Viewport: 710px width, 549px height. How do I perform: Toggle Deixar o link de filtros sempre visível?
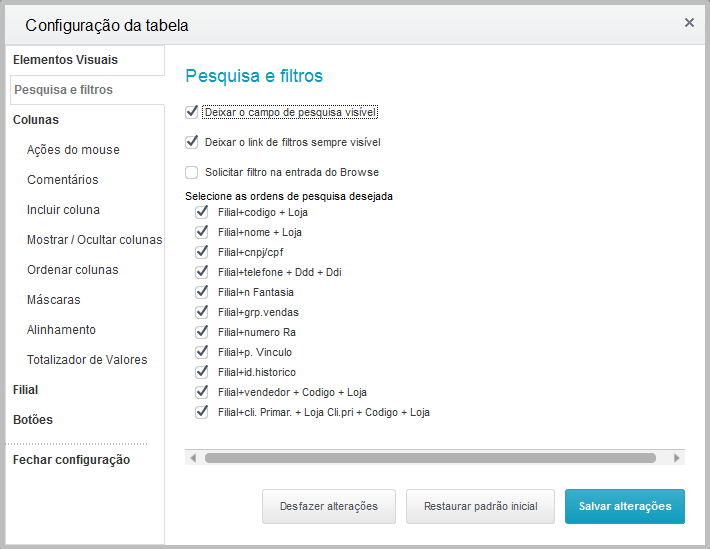click(192, 142)
